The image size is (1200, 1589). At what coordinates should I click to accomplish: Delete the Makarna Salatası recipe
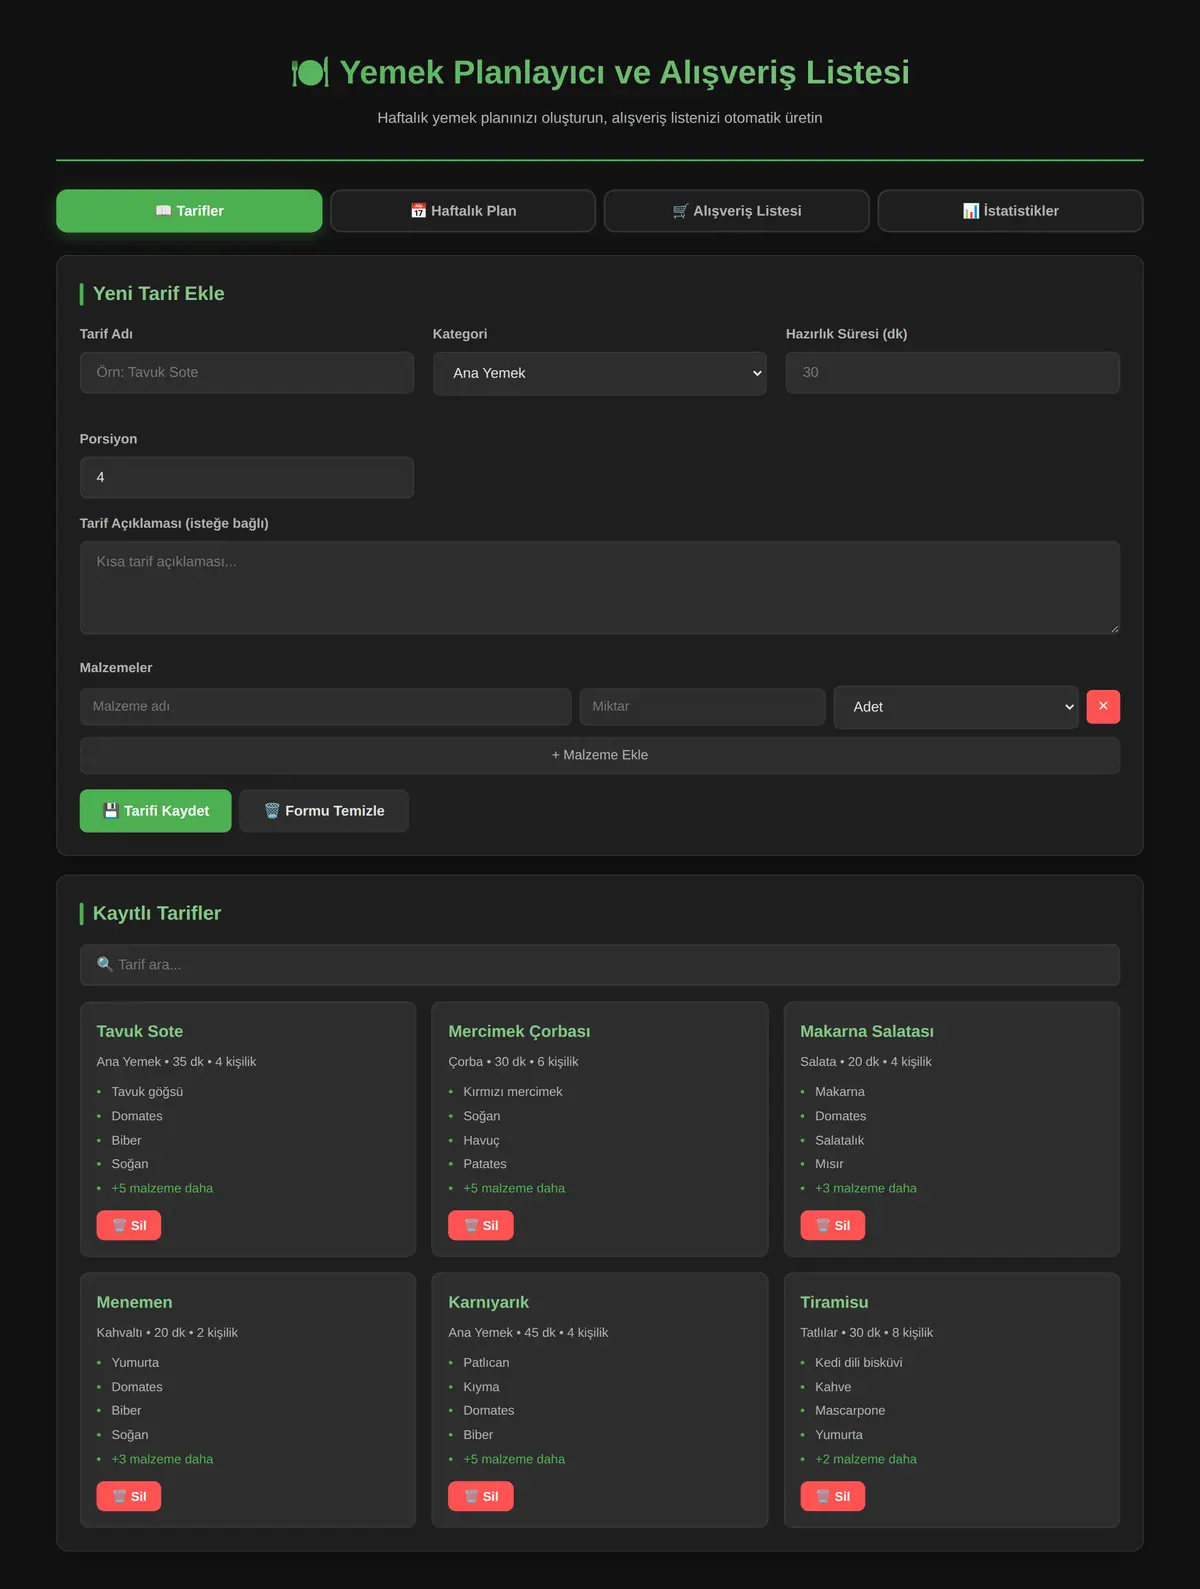click(x=833, y=1225)
